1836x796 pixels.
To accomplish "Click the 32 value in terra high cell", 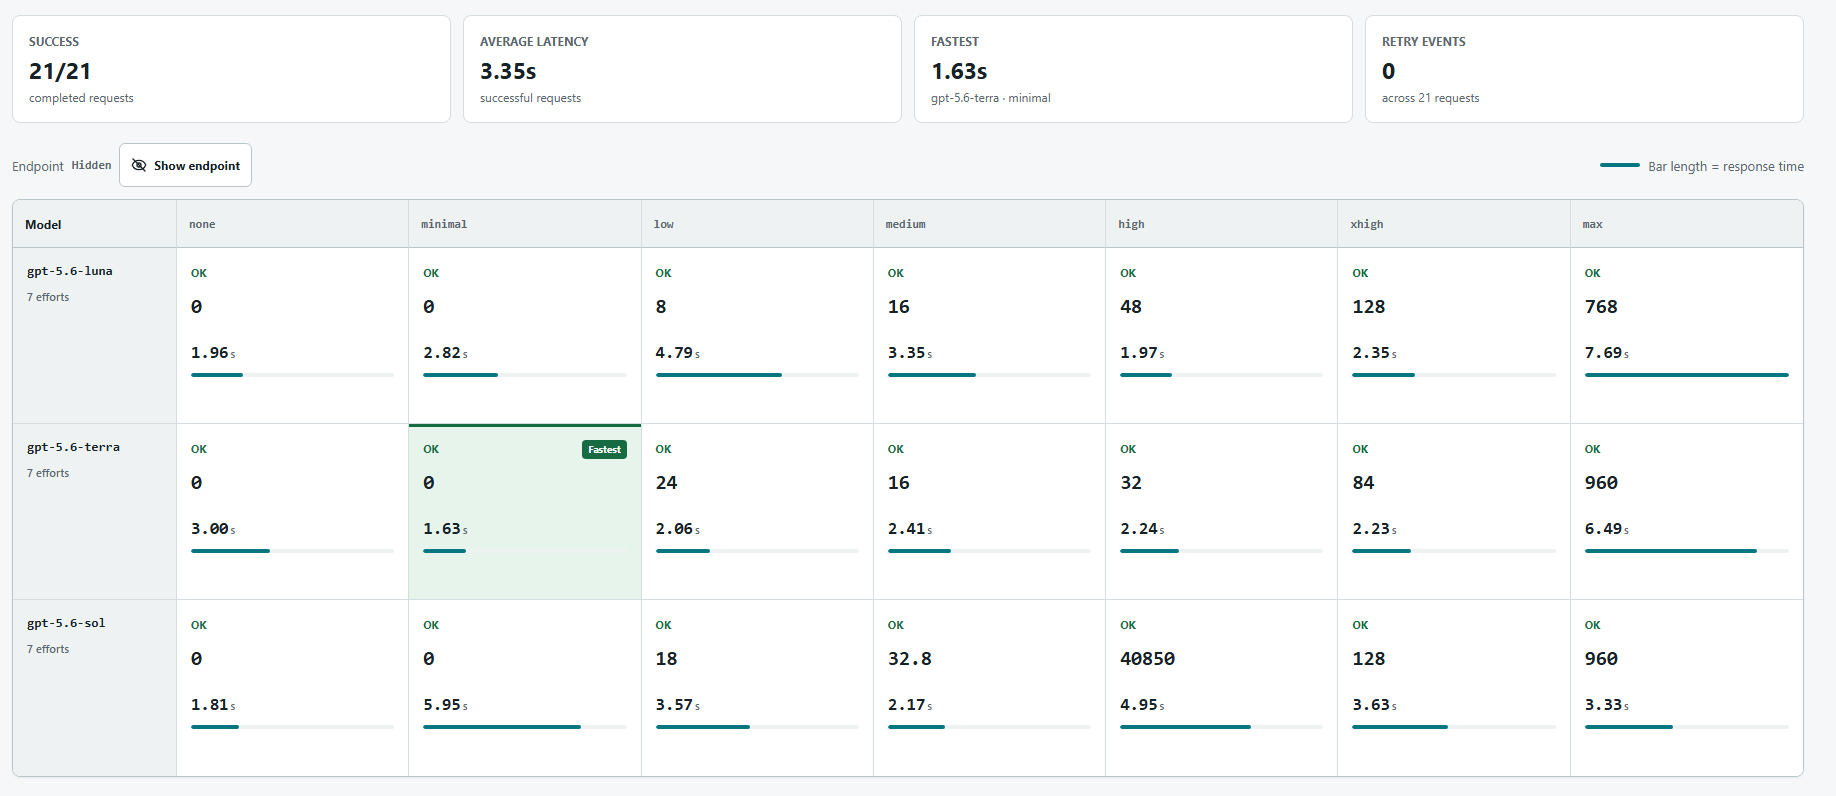I will [x=1131, y=483].
